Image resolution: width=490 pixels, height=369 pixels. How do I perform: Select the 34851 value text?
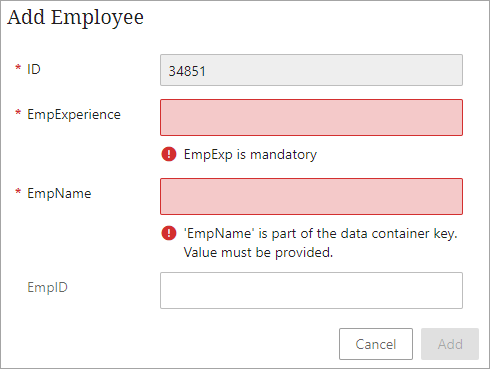(x=187, y=71)
